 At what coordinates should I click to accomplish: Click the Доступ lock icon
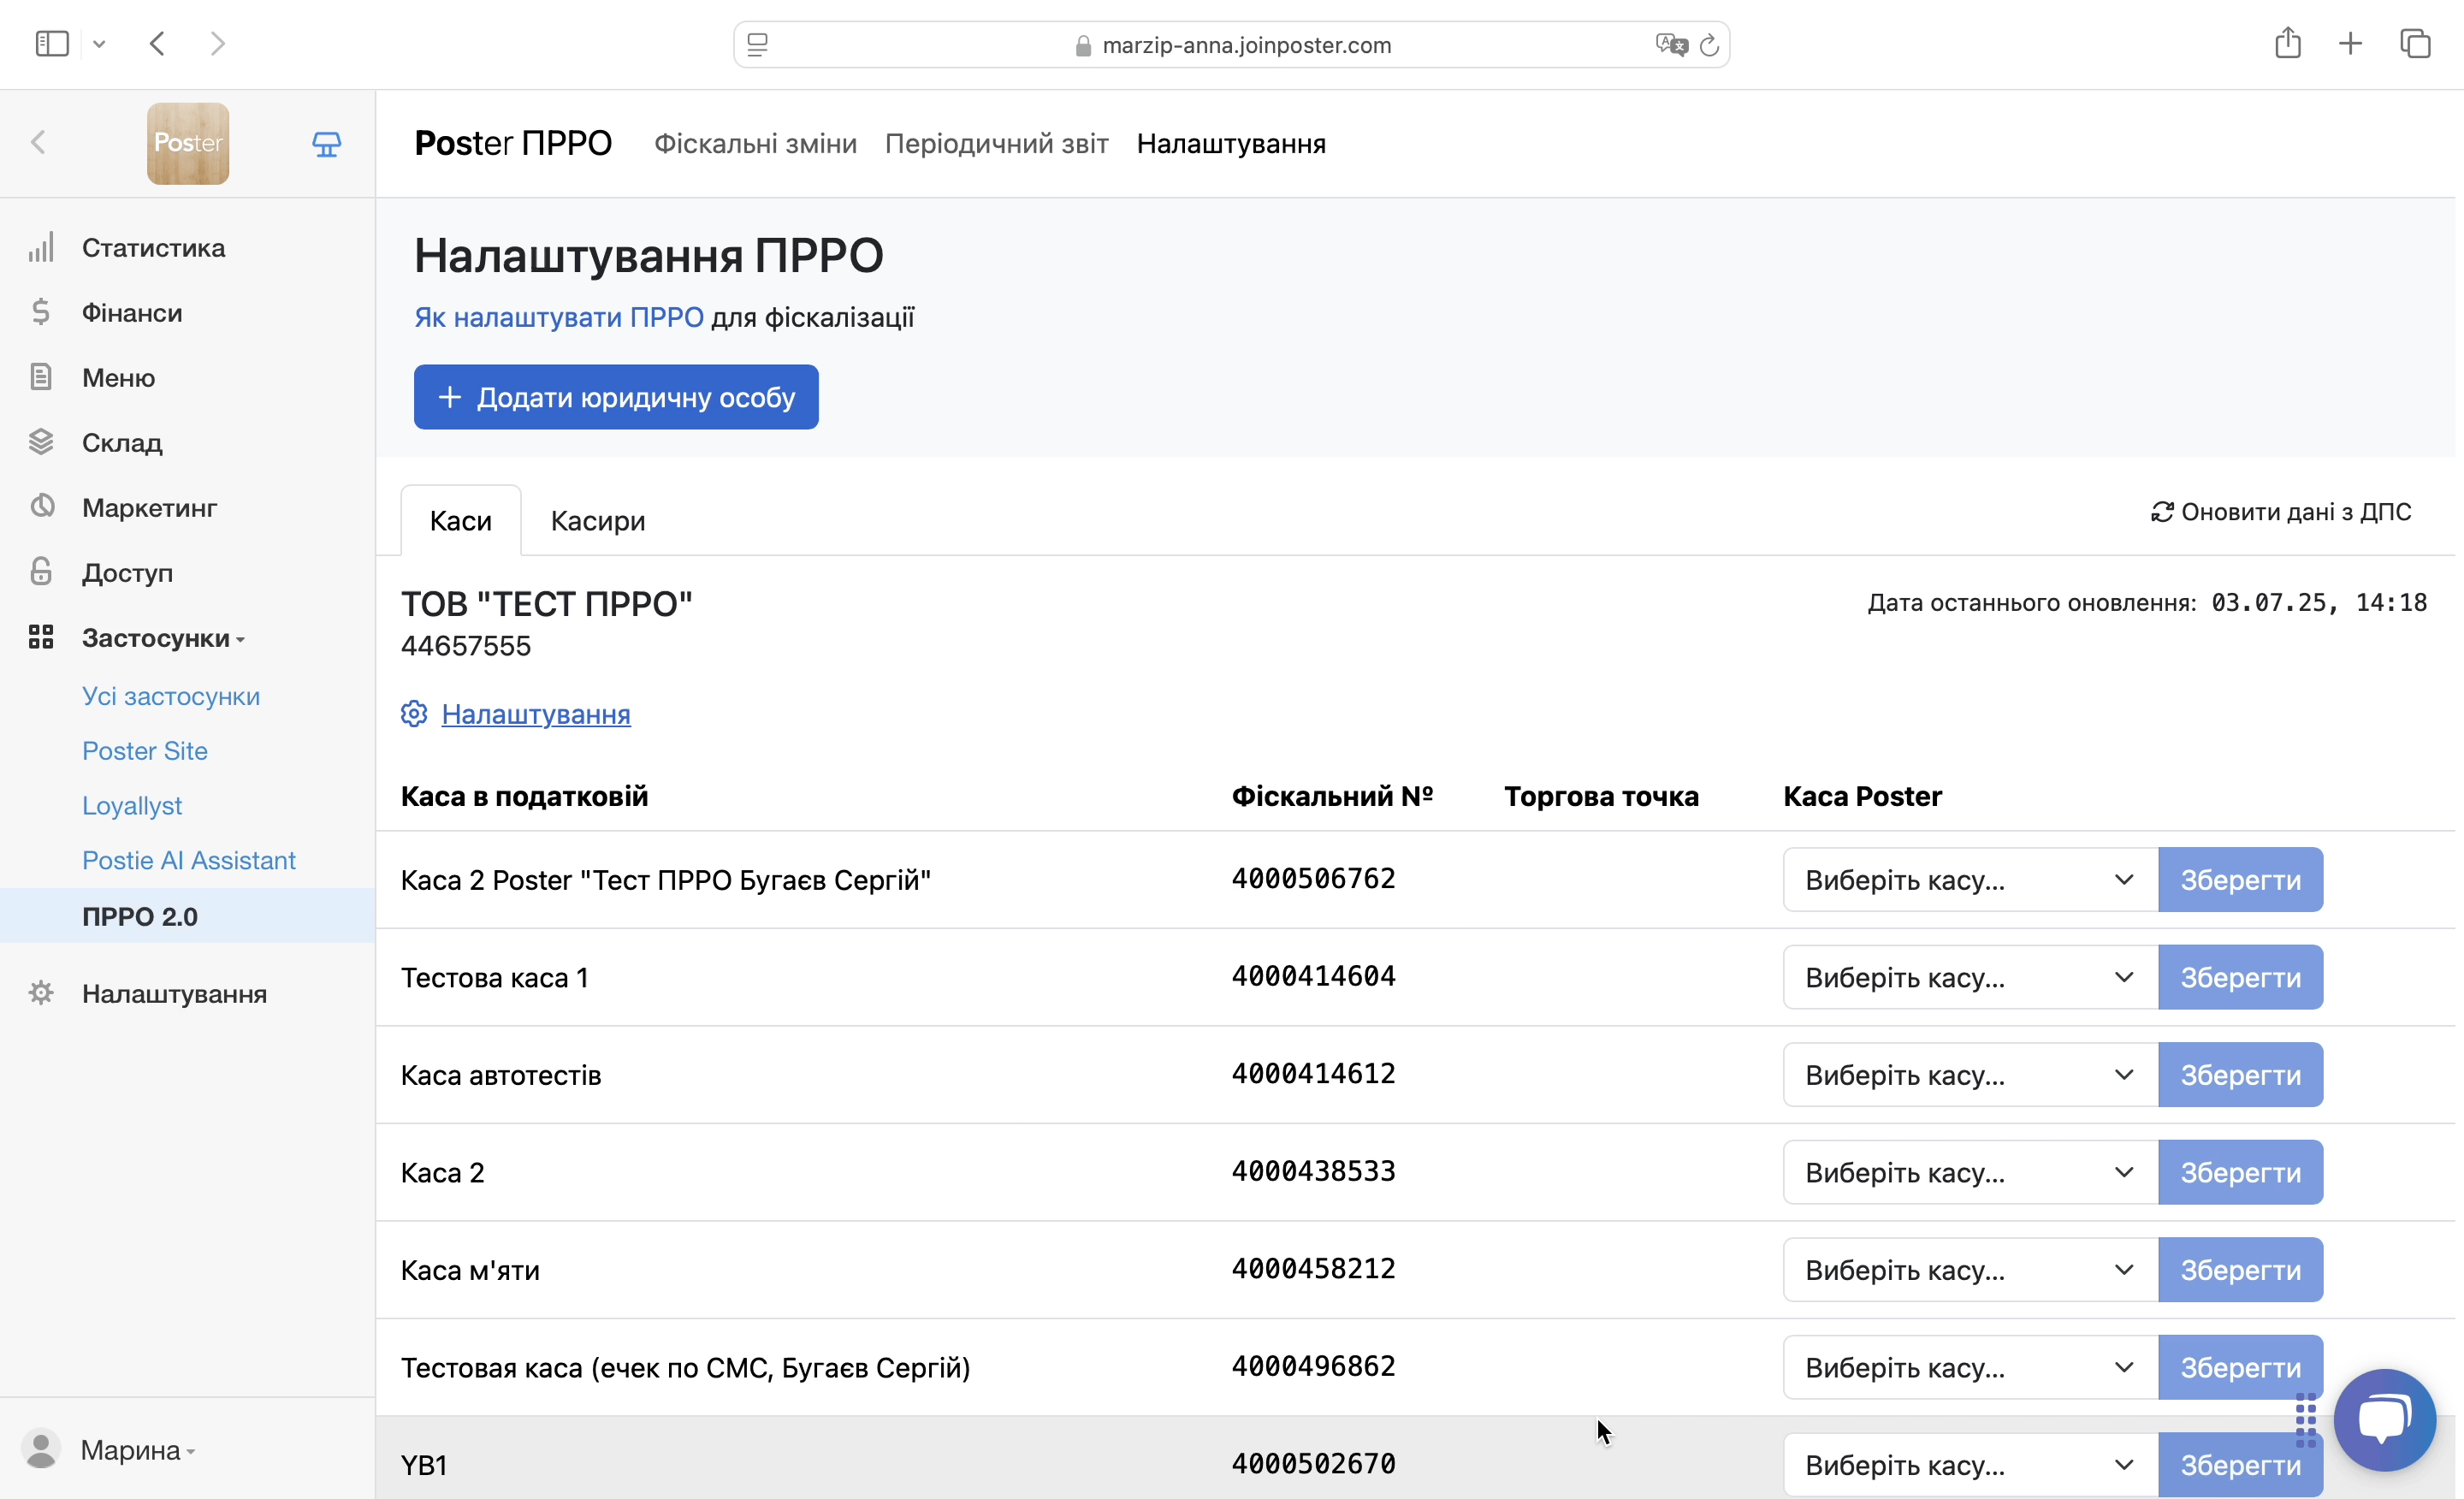coord(41,572)
